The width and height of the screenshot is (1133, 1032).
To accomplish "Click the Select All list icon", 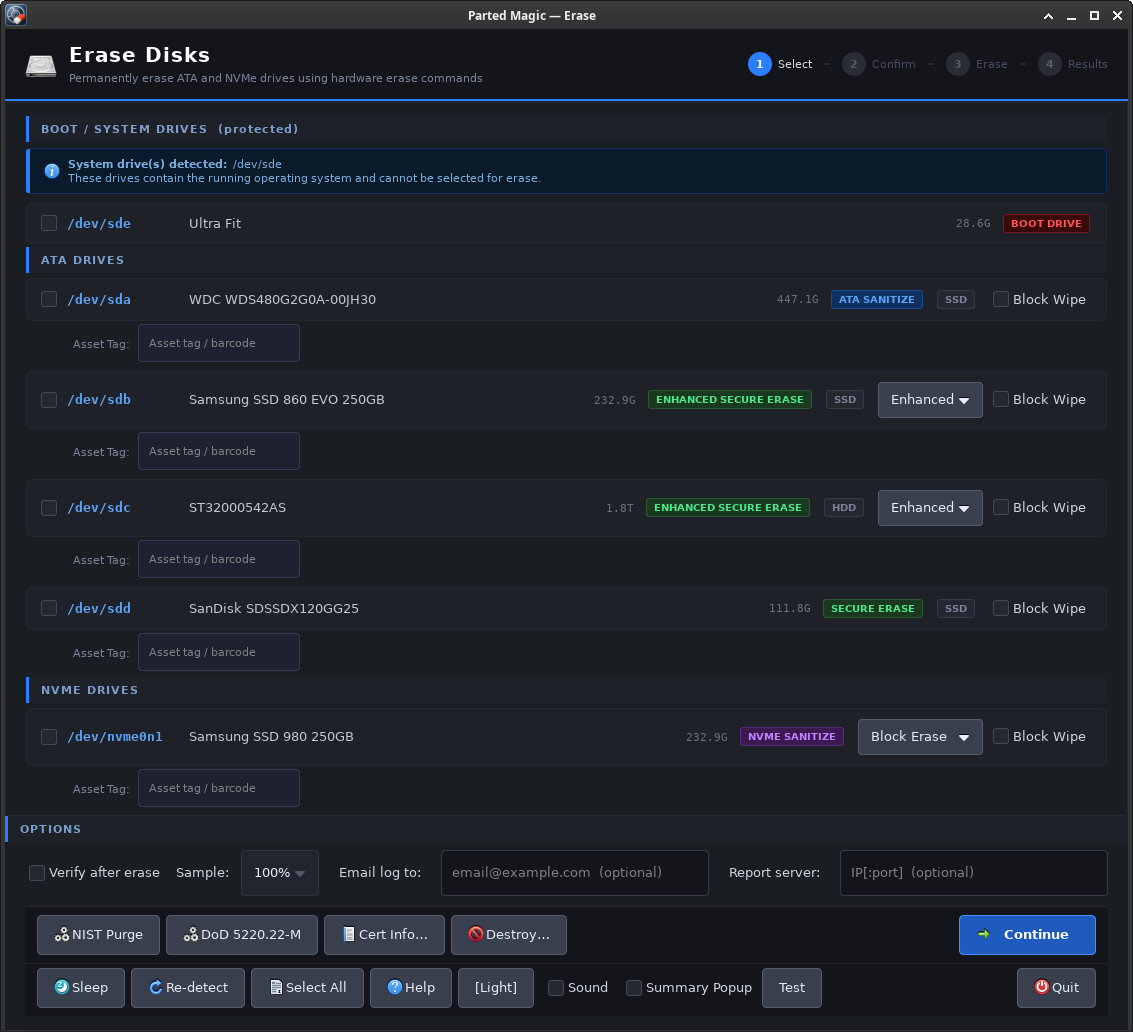I will coord(276,987).
